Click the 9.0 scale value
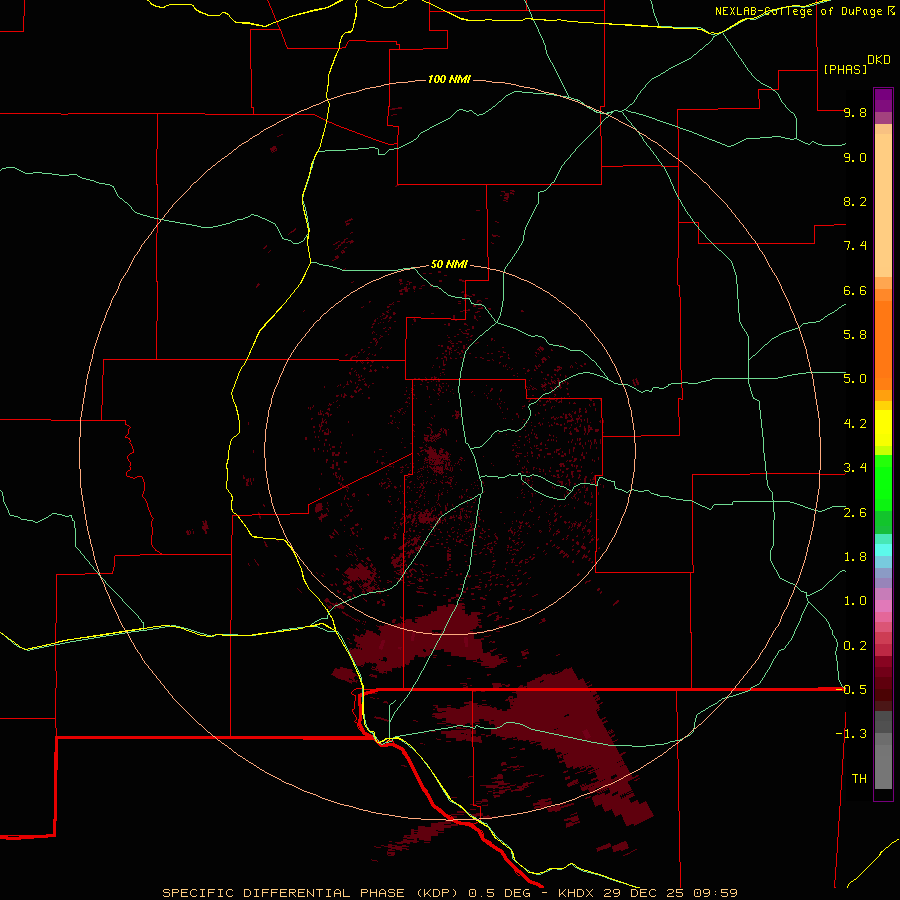 click(855, 158)
